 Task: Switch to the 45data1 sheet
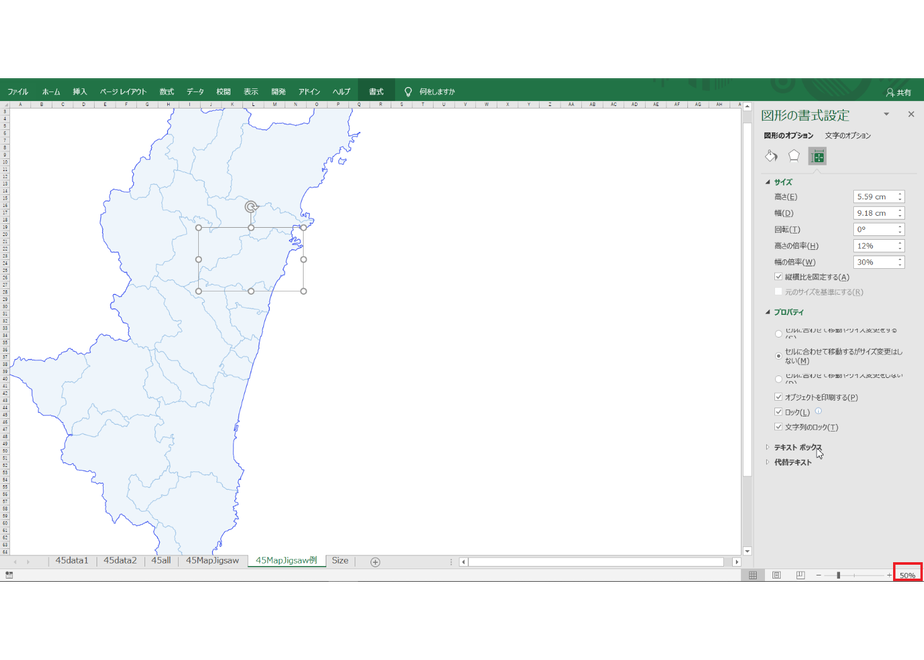coord(72,560)
